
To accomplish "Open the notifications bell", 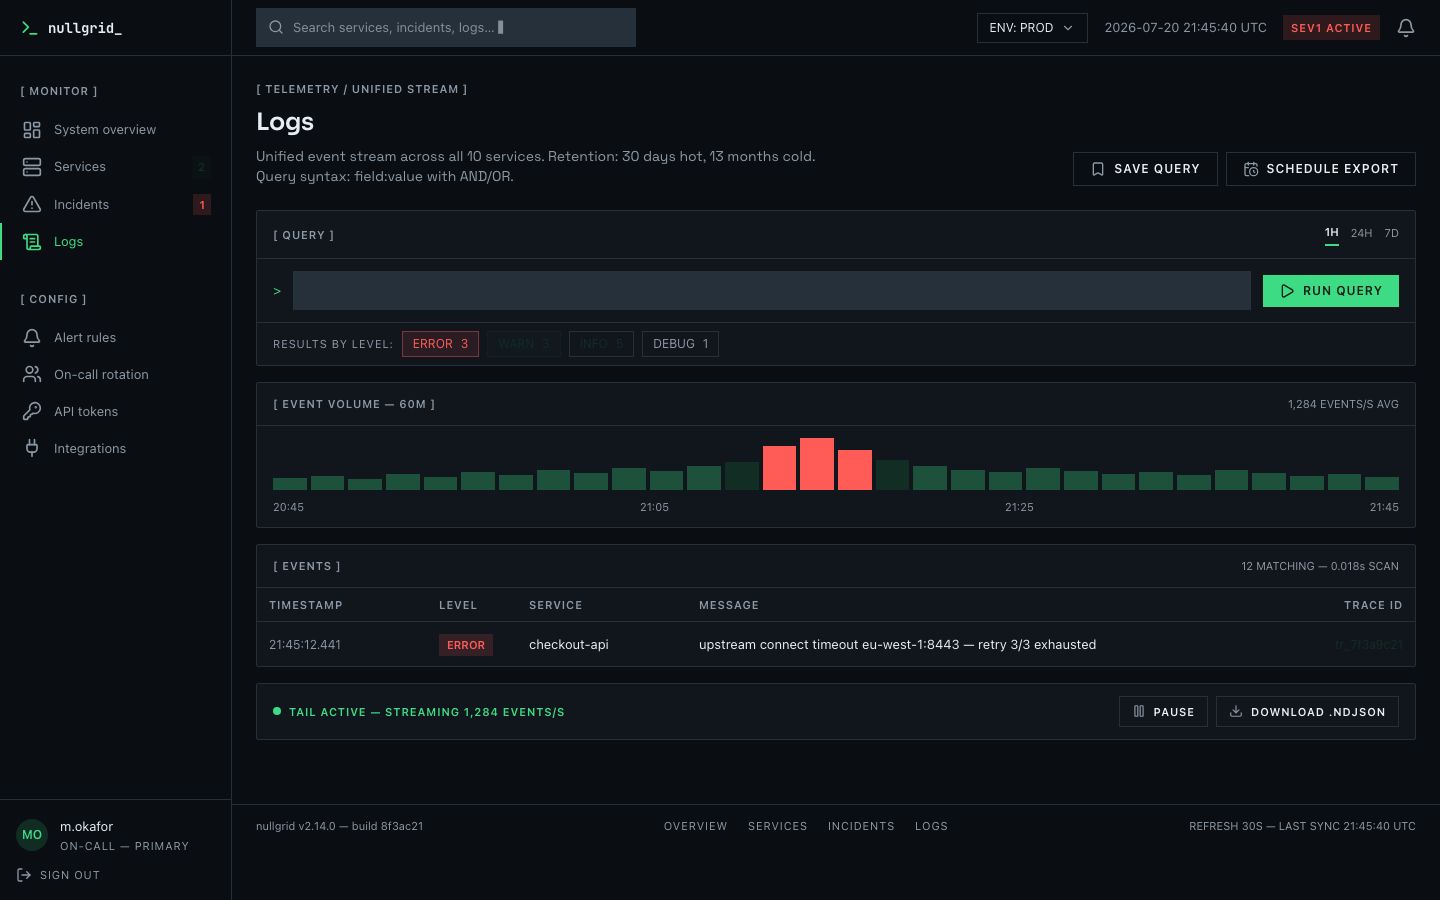I will (x=1406, y=28).
